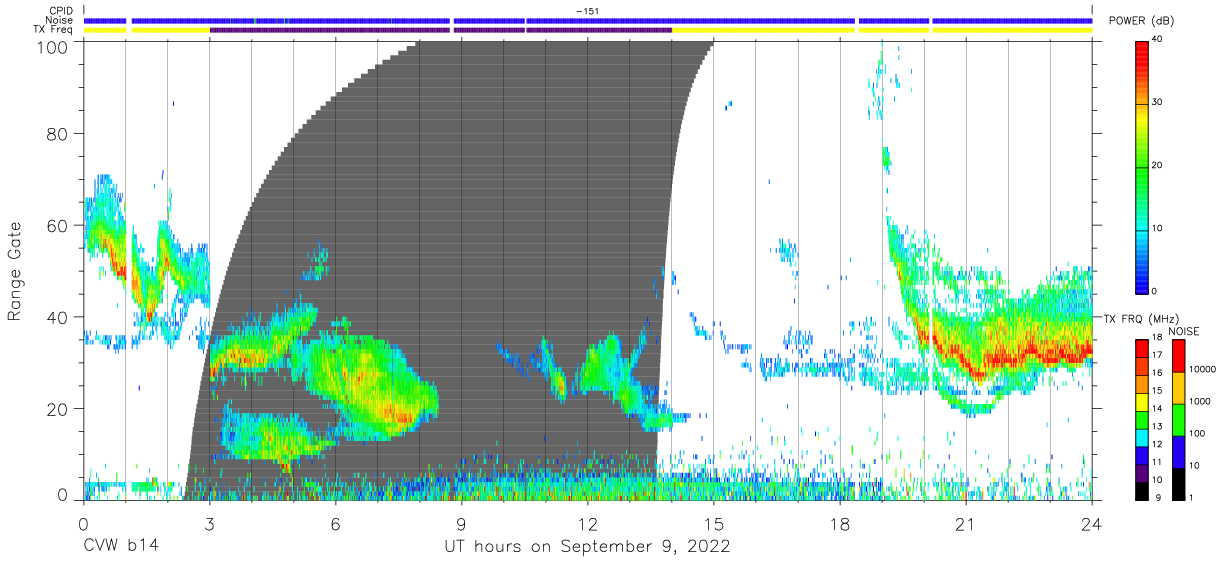
Task: Click the TX Freq row label
Action: (53, 30)
